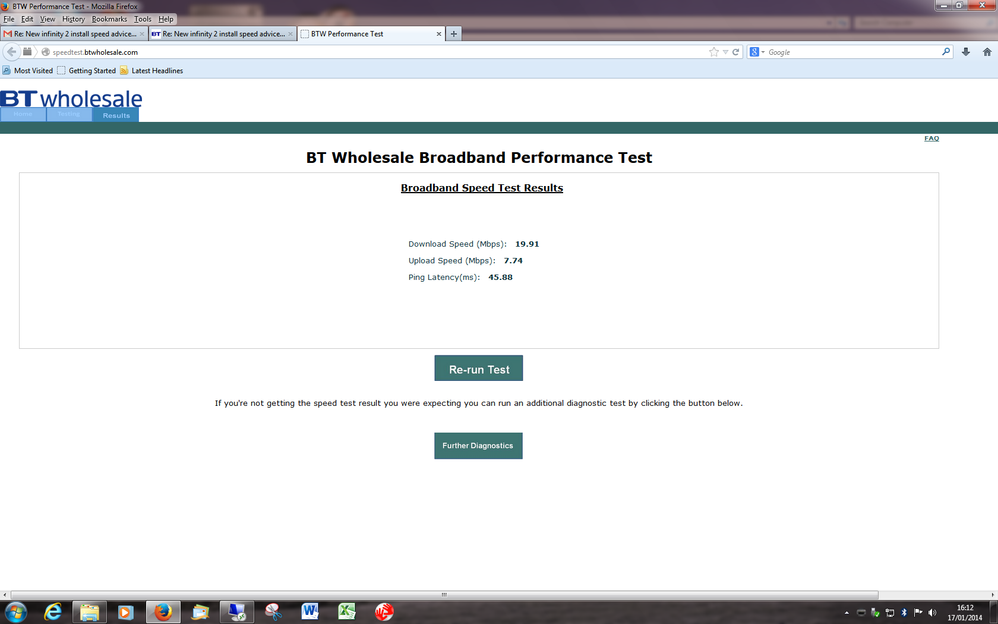
Task: Click the site identity globe icon
Action: [45, 52]
